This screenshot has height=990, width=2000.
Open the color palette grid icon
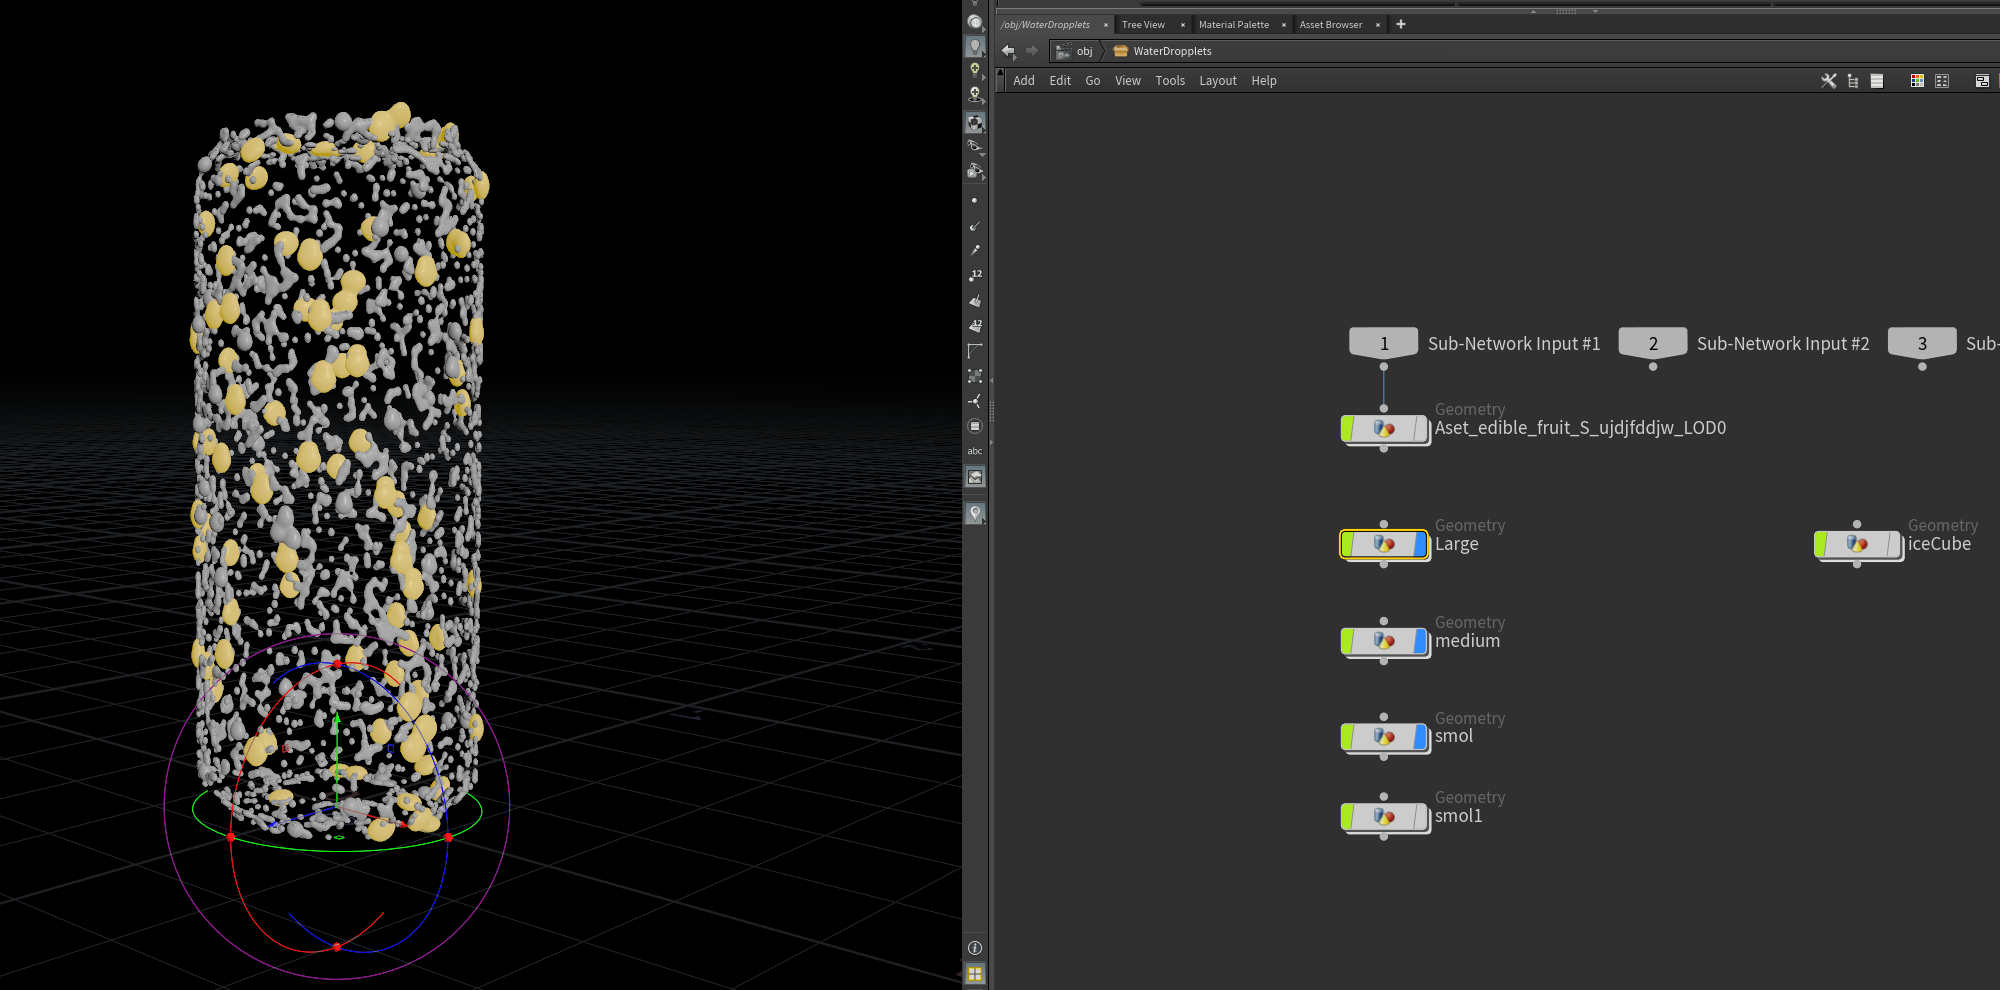click(1917, 81)
